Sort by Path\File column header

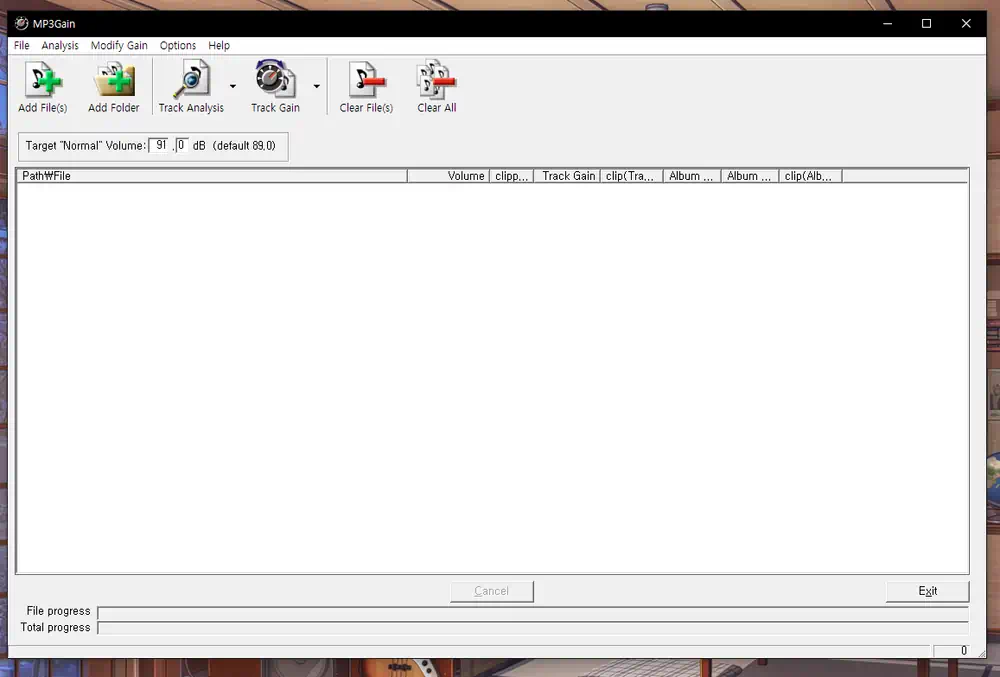tap(212, 176)
